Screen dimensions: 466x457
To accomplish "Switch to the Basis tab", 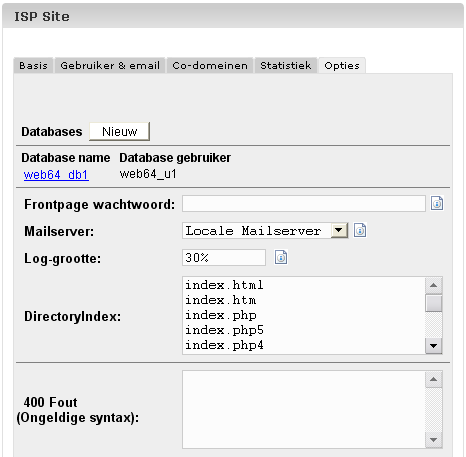I will point(33,65).
